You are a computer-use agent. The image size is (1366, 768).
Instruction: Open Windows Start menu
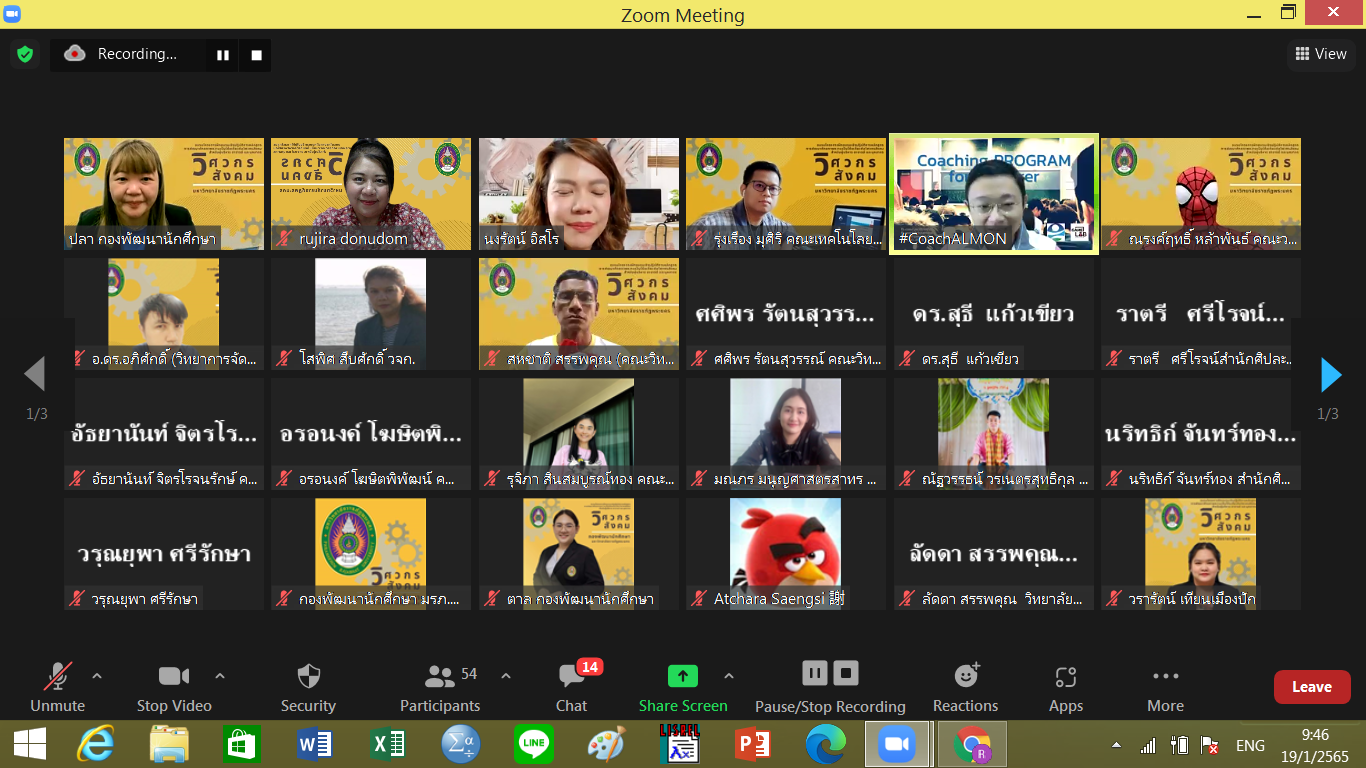coord(30,745)
